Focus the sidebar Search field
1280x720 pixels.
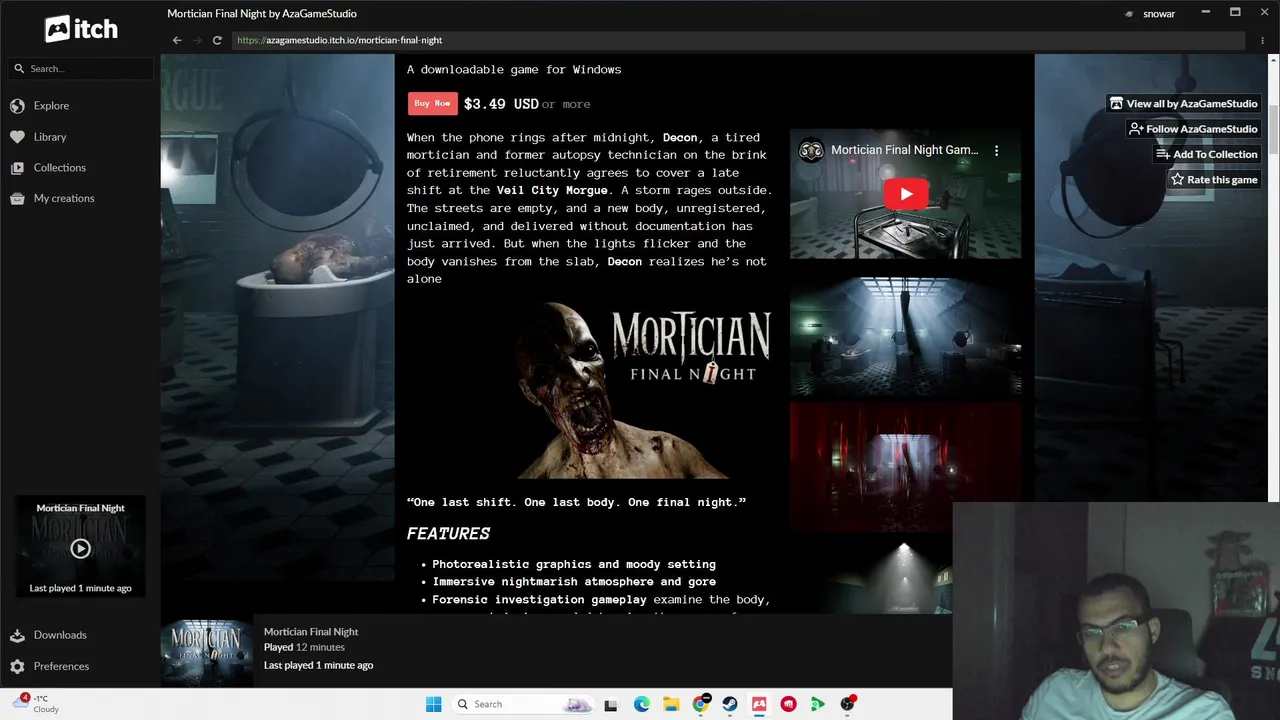coord(80,69)
